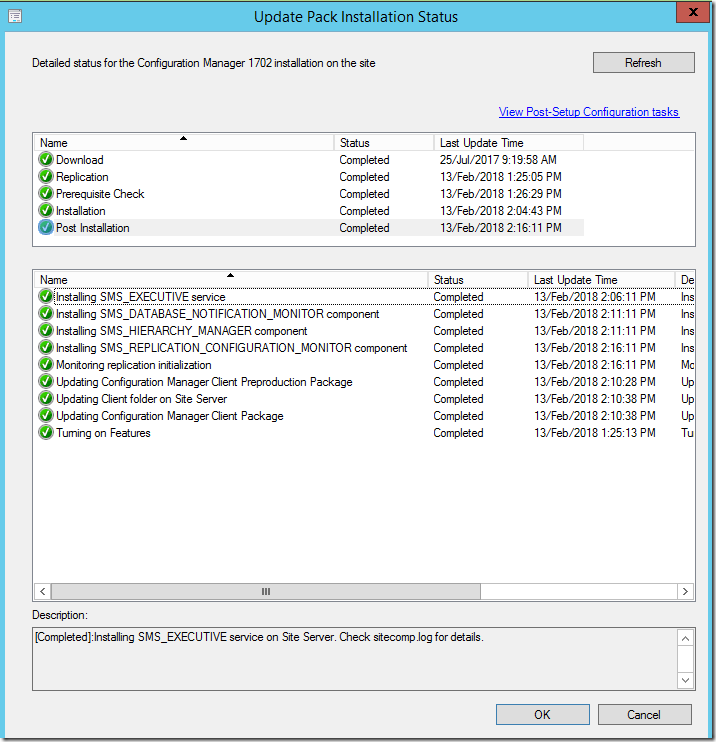Click the check icon for SMS_REPLICATION_CONFIGURATION_MONITOR component

(x=45, y=348)
